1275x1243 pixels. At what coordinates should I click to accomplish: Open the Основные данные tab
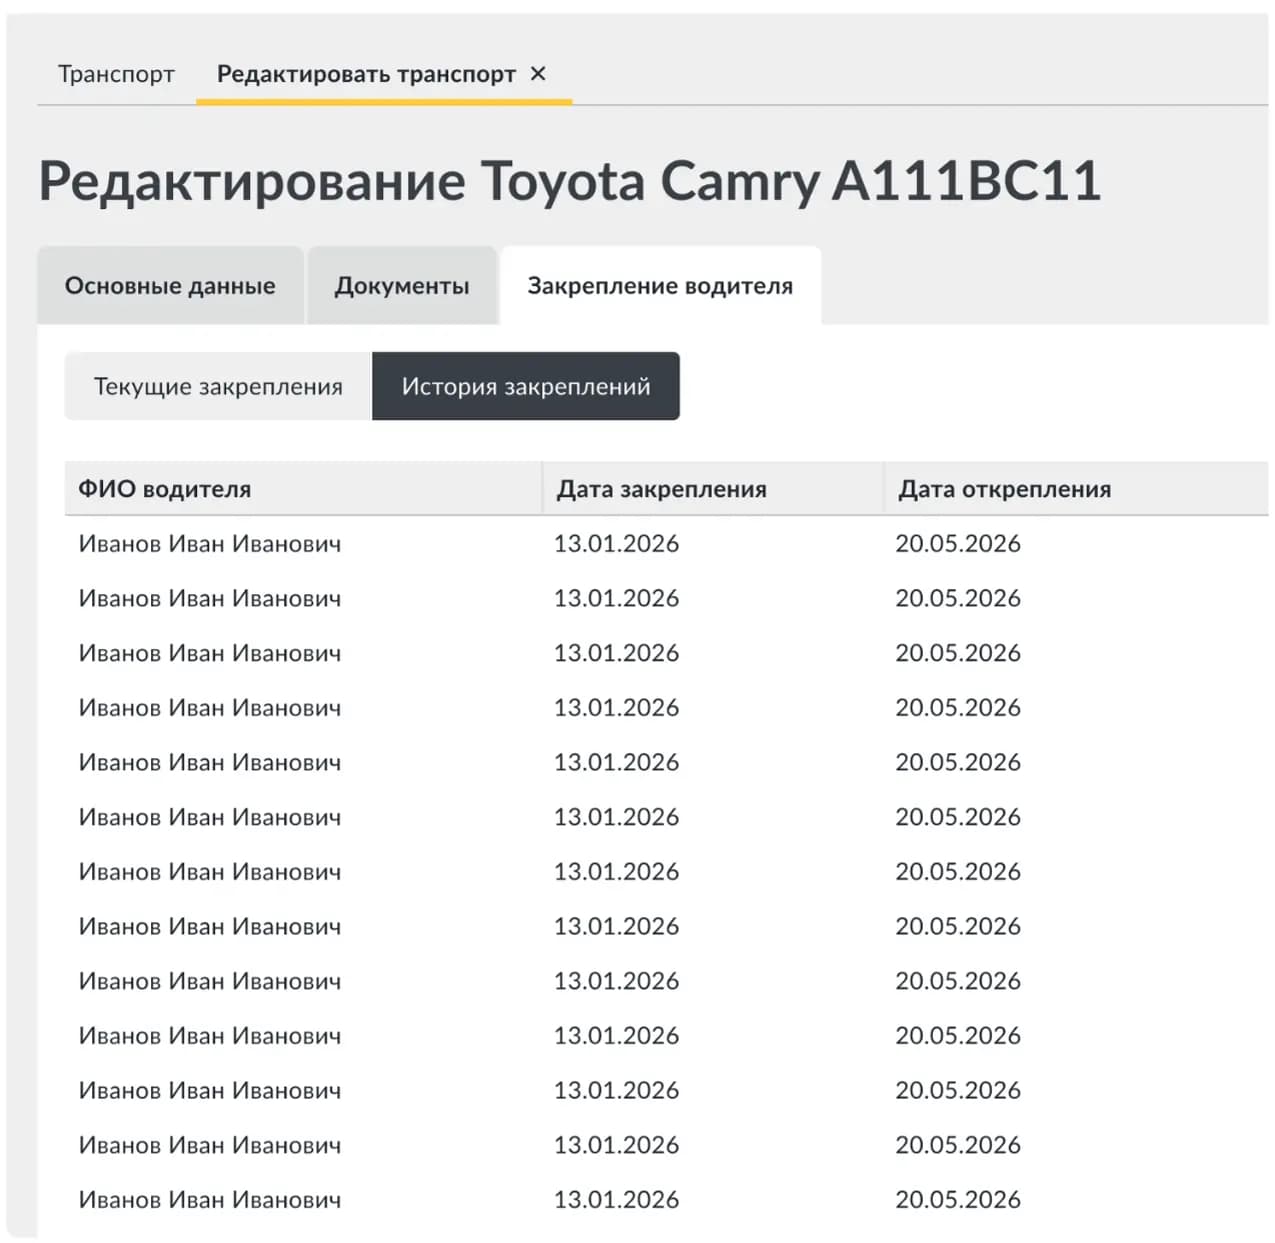(170, 286)
